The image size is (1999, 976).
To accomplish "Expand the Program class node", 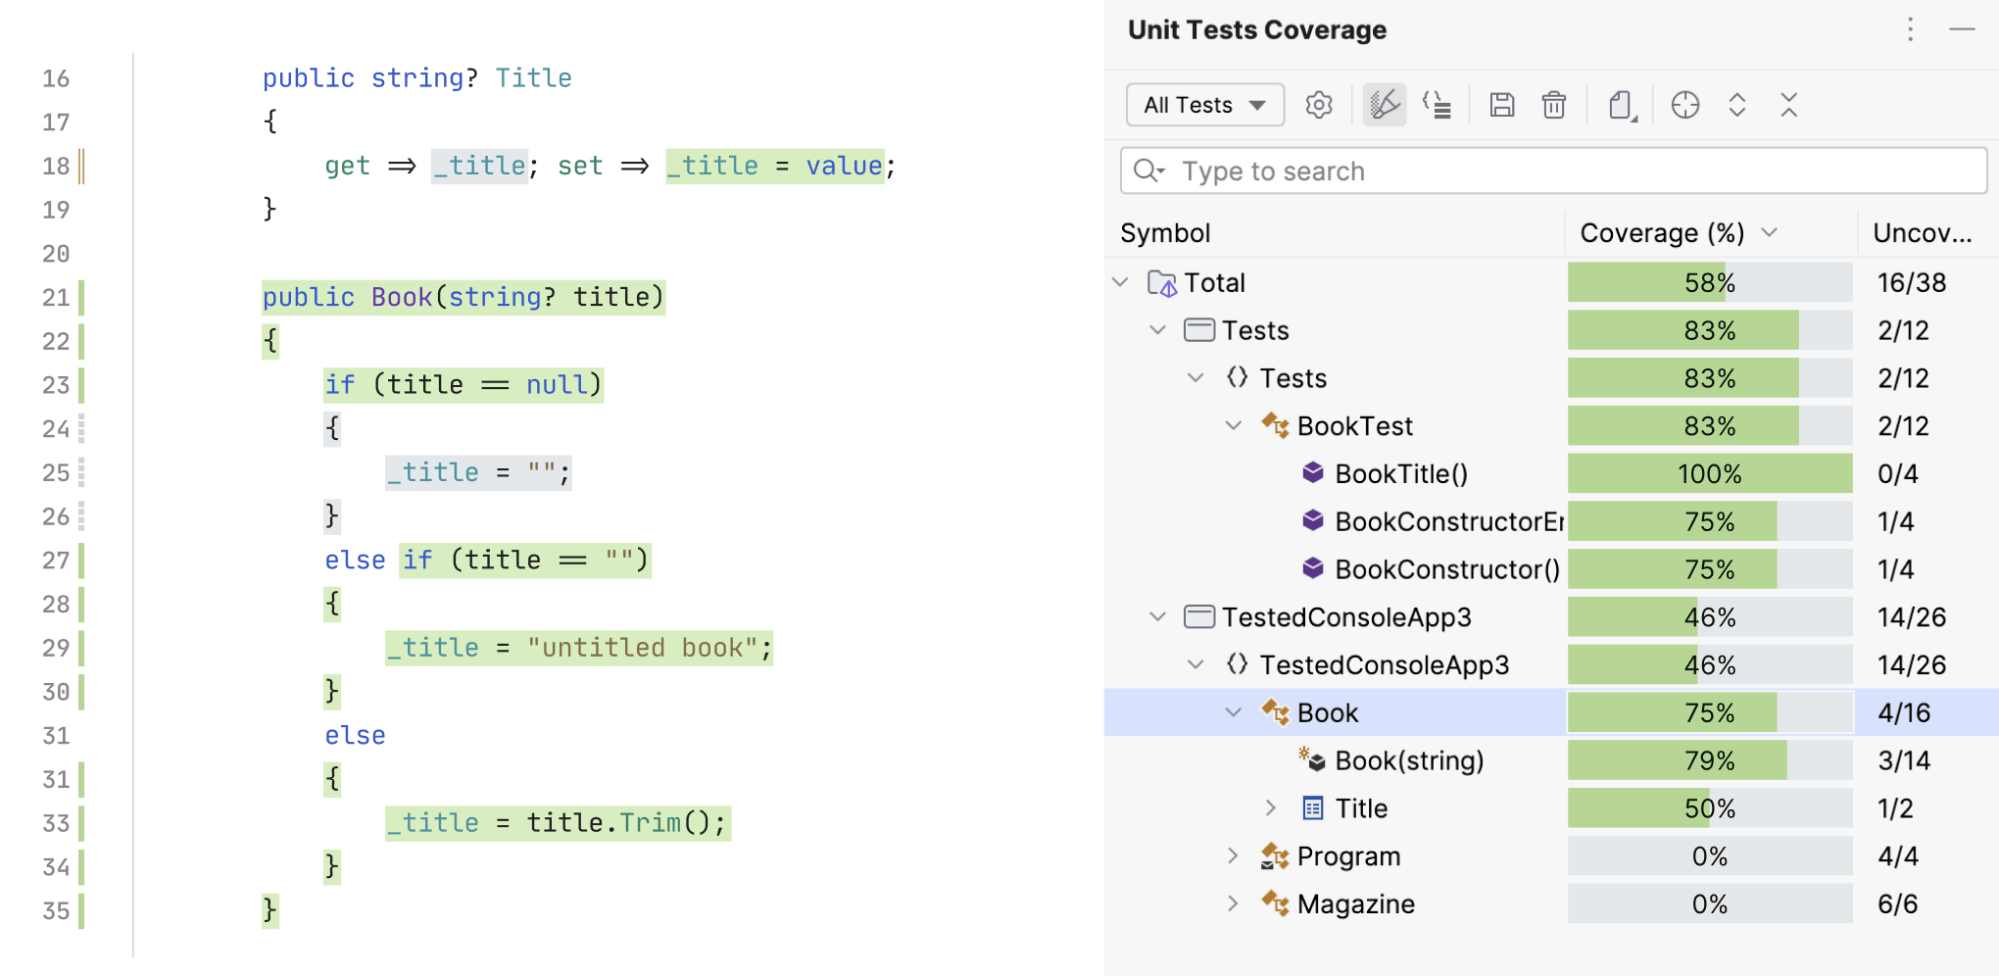I will coord(1233,856).
